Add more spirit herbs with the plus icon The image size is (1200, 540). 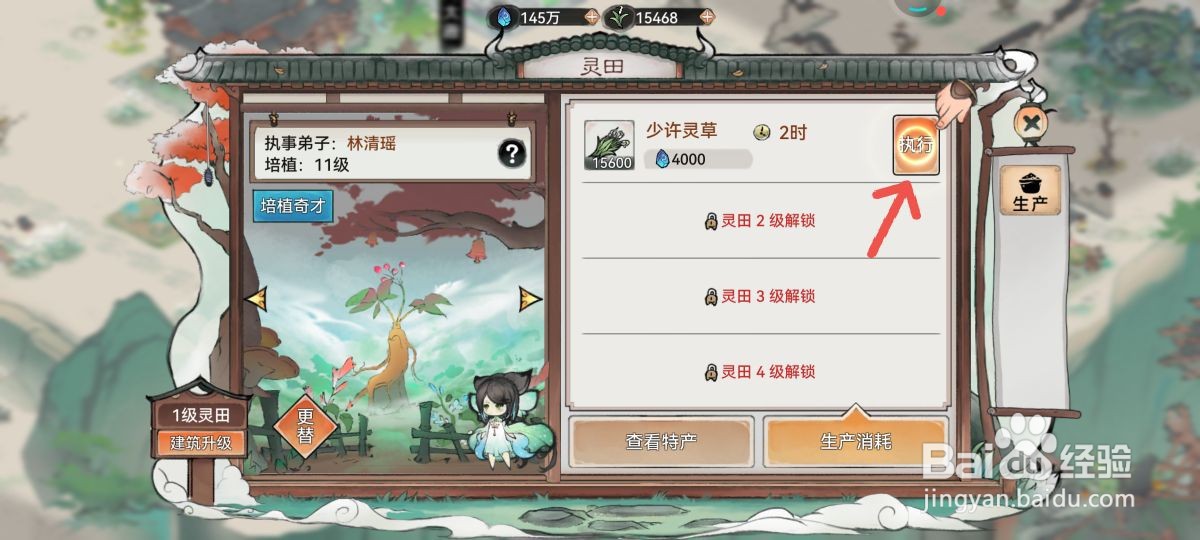tap(706, 17)
